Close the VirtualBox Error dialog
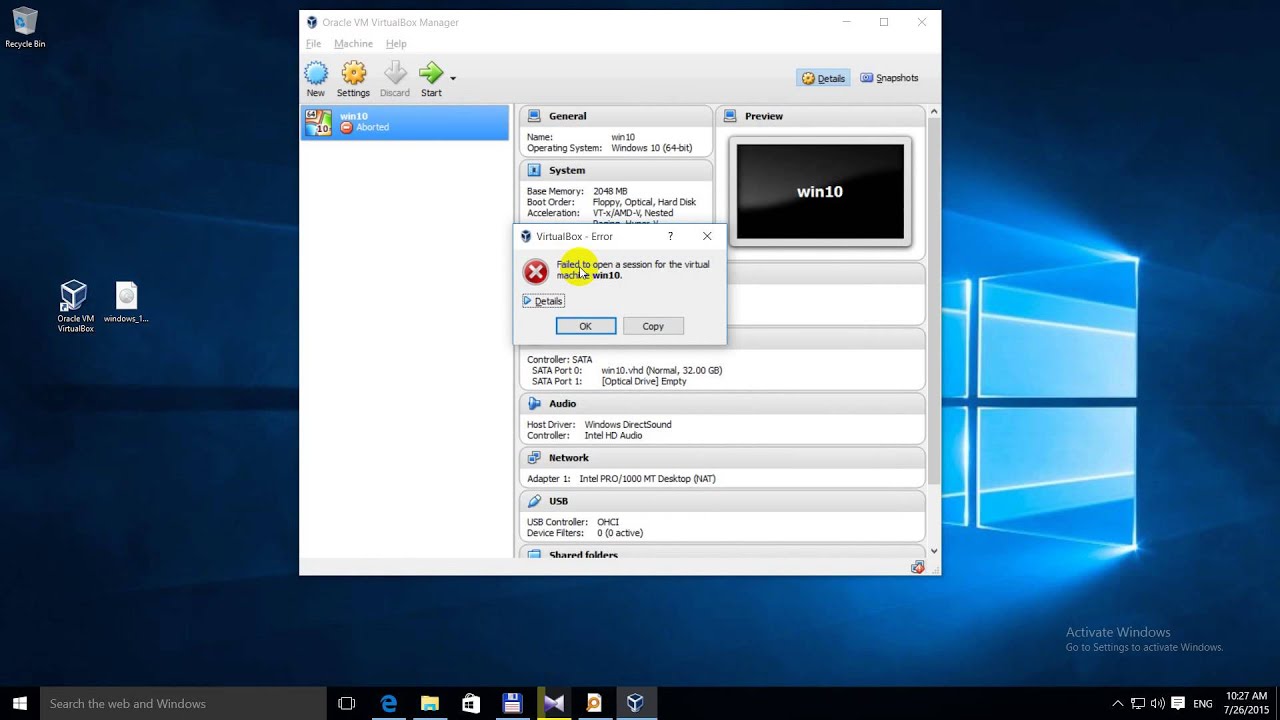The height and width of the screenshot is (720, 1280). pos(707,237)
